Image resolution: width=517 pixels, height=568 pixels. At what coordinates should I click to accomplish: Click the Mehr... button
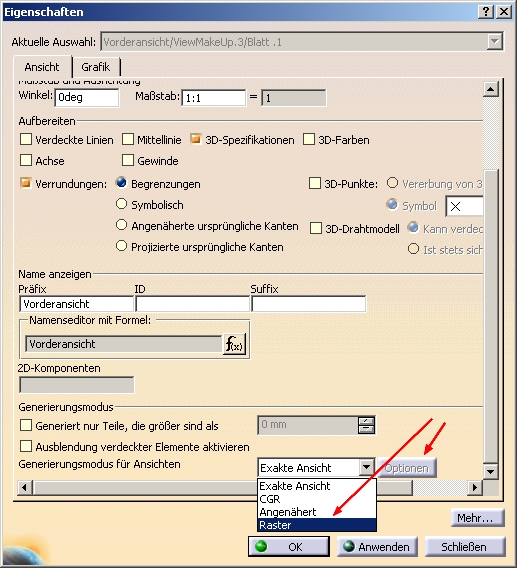tap(478, 518)
